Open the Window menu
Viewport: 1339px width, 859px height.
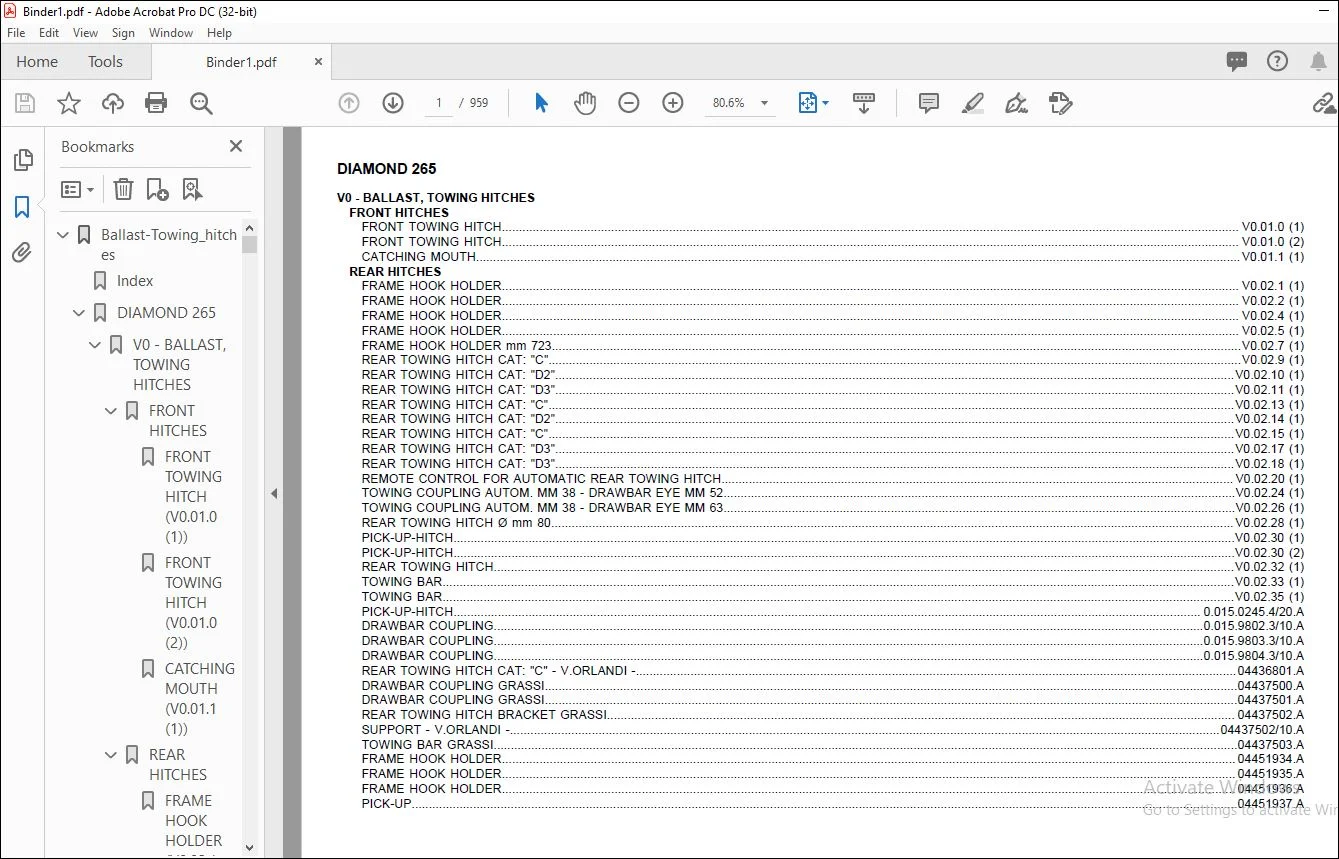pyautogui.click(x=171, y=33)
